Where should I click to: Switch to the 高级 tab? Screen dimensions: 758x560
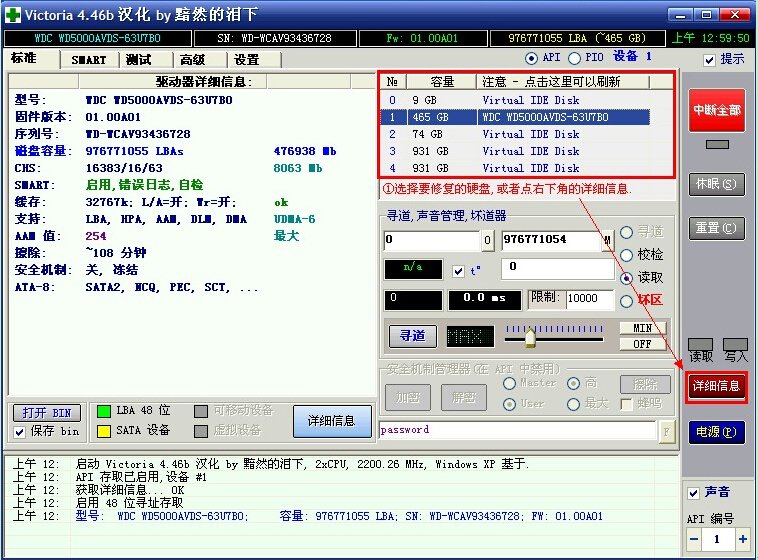[200, 60]
